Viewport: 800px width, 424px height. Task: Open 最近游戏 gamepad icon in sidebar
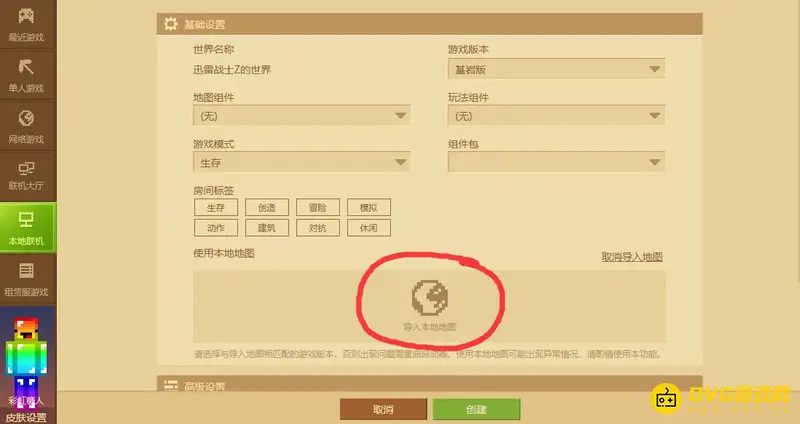(26, 16)
